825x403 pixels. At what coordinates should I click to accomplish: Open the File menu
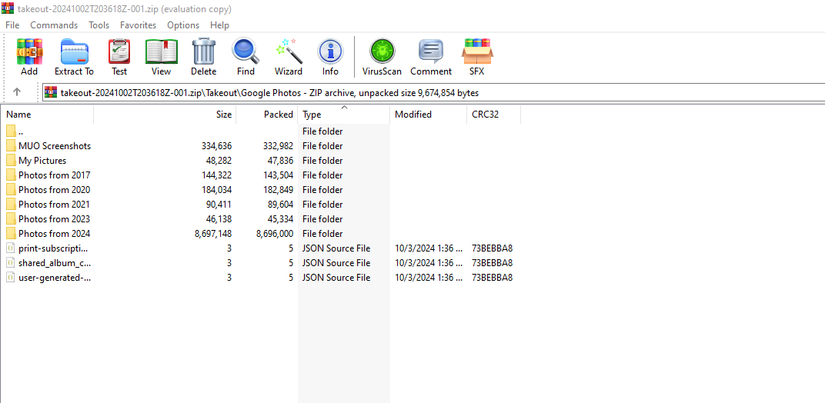pos(12,25)
